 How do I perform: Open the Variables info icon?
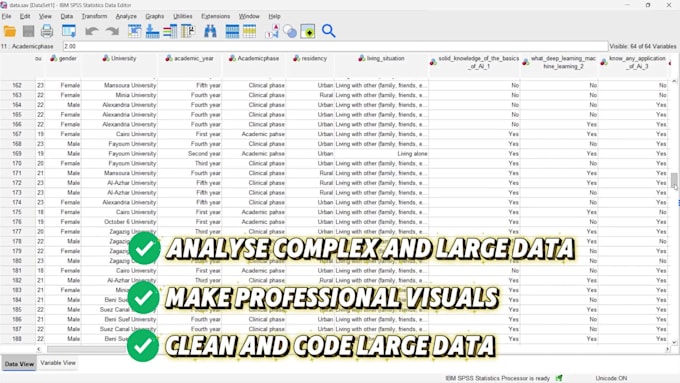170,31
